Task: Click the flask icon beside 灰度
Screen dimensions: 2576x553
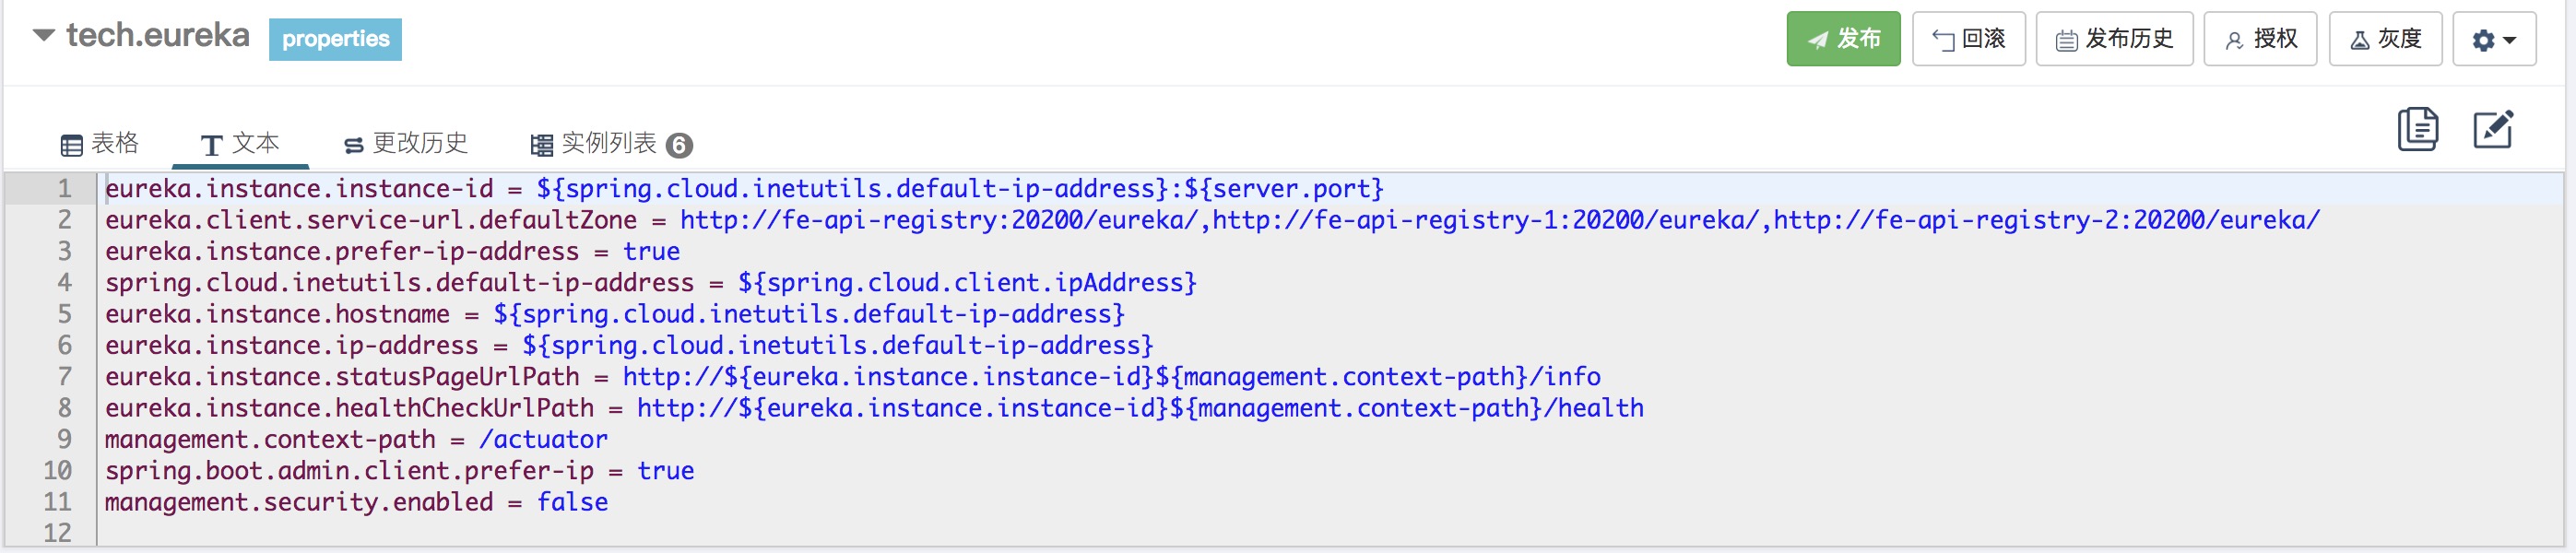Action: [2359, 41]
